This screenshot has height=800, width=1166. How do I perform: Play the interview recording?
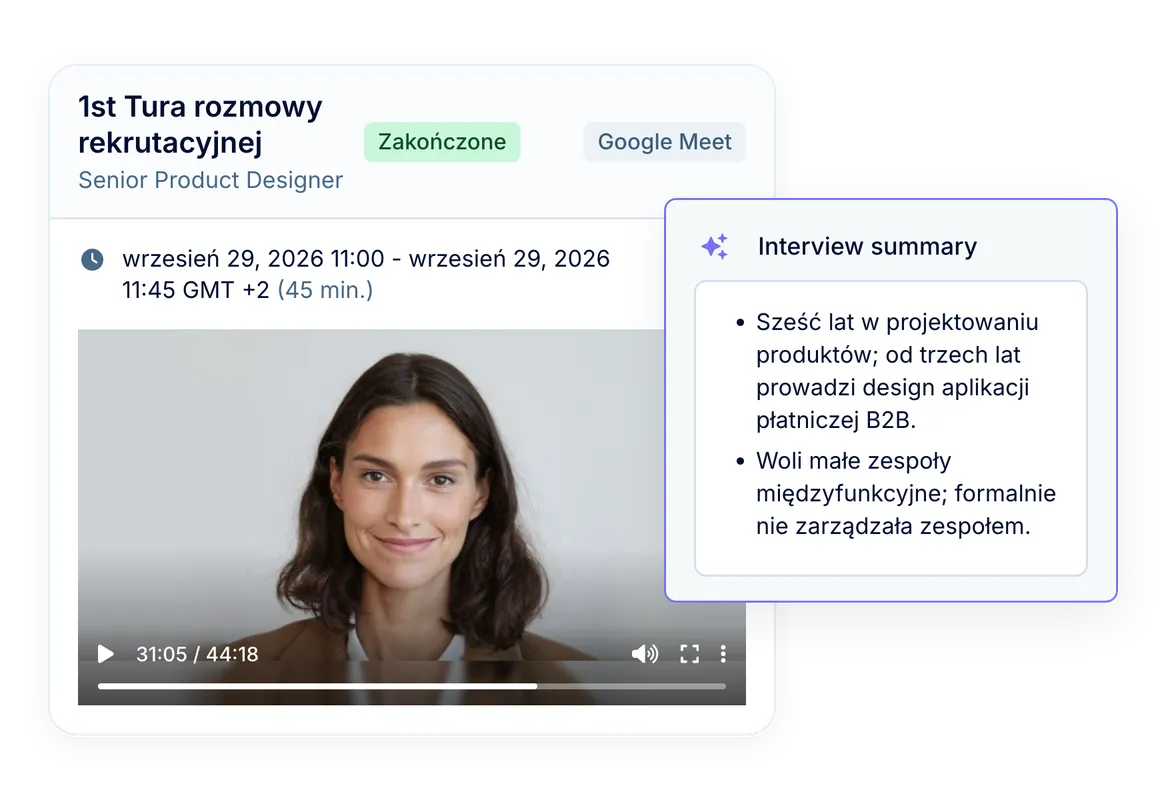point(106,654)
